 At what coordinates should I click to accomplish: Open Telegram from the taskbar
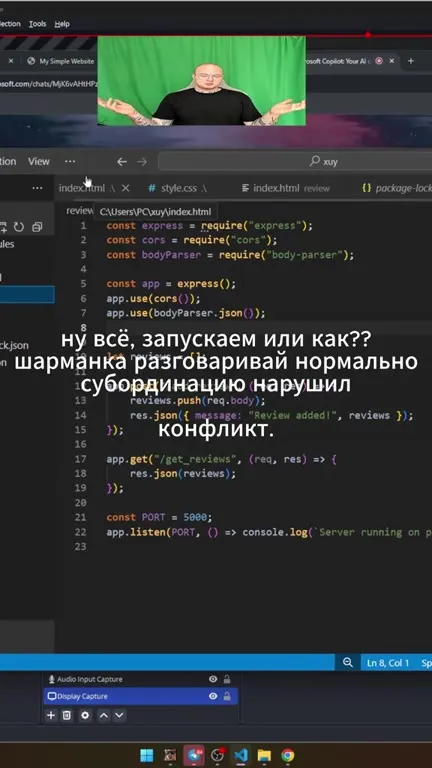point(193,755)
